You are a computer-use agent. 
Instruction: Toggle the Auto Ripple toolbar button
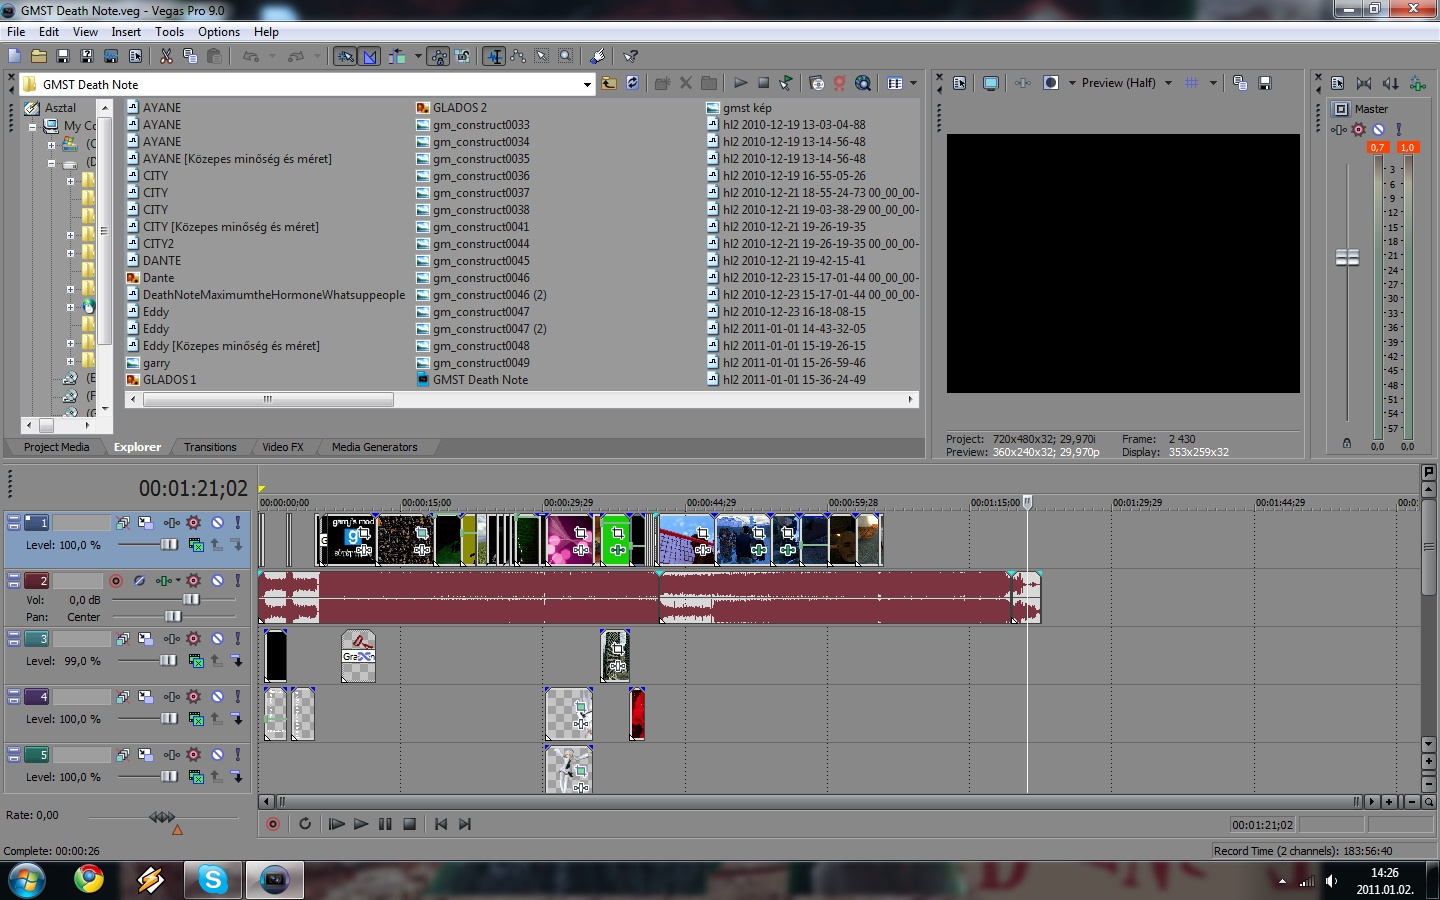pyautogui.click(x=397, y=56)
